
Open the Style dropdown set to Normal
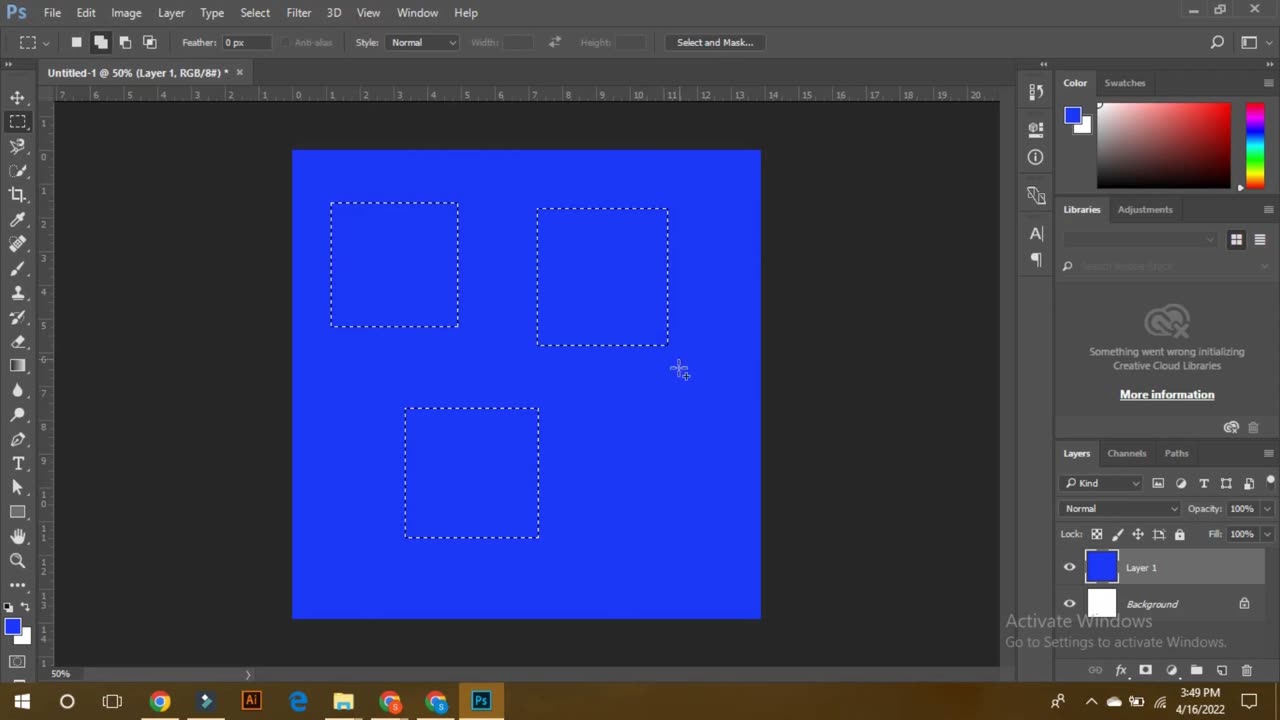pyautogui.click(x=423, y=42)
